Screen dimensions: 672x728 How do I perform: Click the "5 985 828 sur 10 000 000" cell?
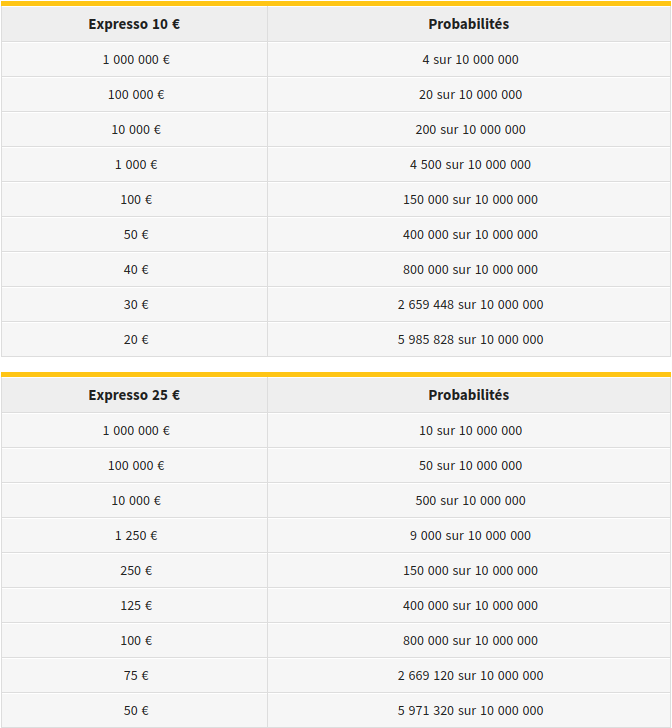[470, 340]
